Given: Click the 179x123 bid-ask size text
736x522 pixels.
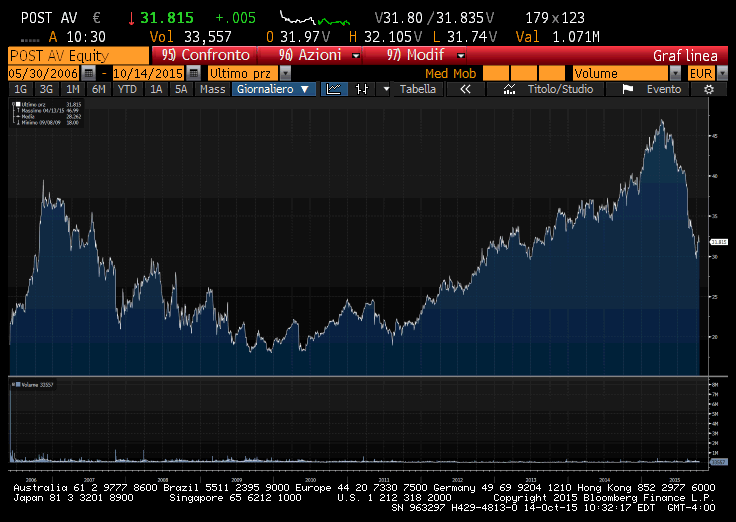Looking at the screenshot, I should (x=555, y=18).
